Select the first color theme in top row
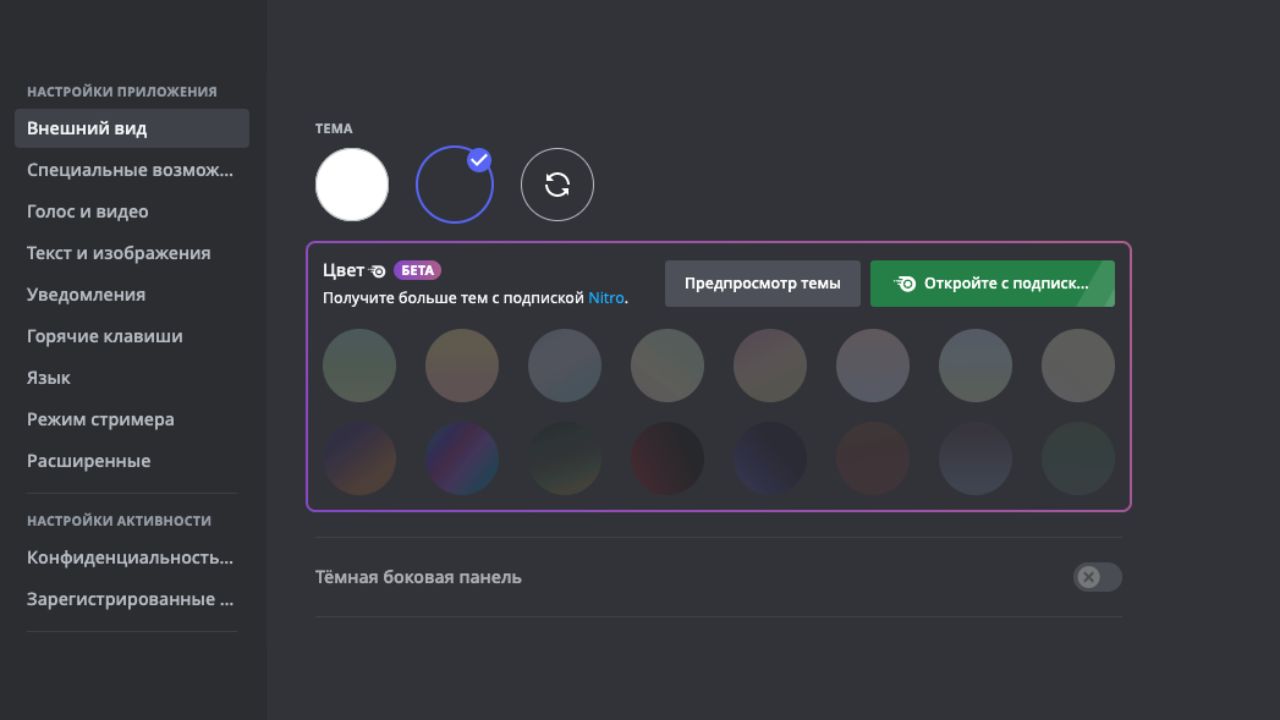The height and width of the screenshot is (720, 1280). pyautogui.click(x=359, y=366)
